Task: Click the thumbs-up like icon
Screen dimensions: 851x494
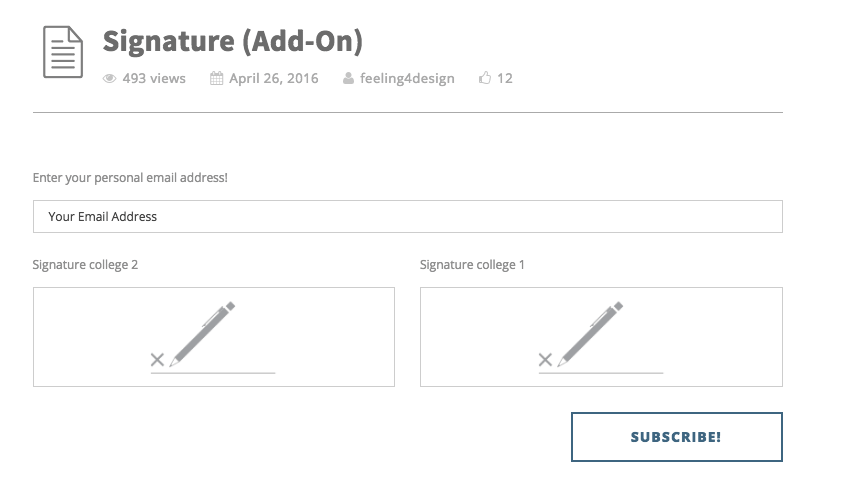Action: click(485, 78)
